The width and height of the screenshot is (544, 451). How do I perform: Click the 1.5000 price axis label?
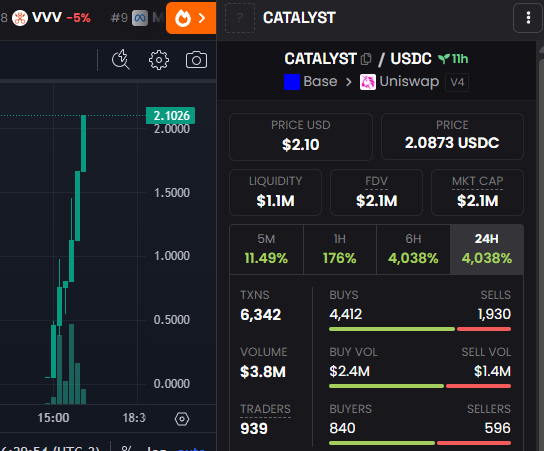click(172, 193)
